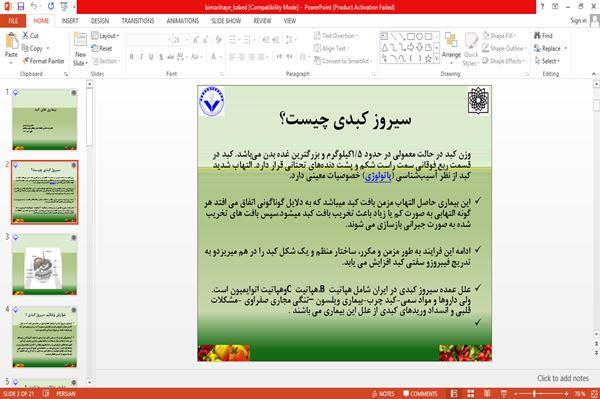Open the font name combo box
Viewport: 600px width, 399px height.
pyautogui.click(x=149, y=40)
